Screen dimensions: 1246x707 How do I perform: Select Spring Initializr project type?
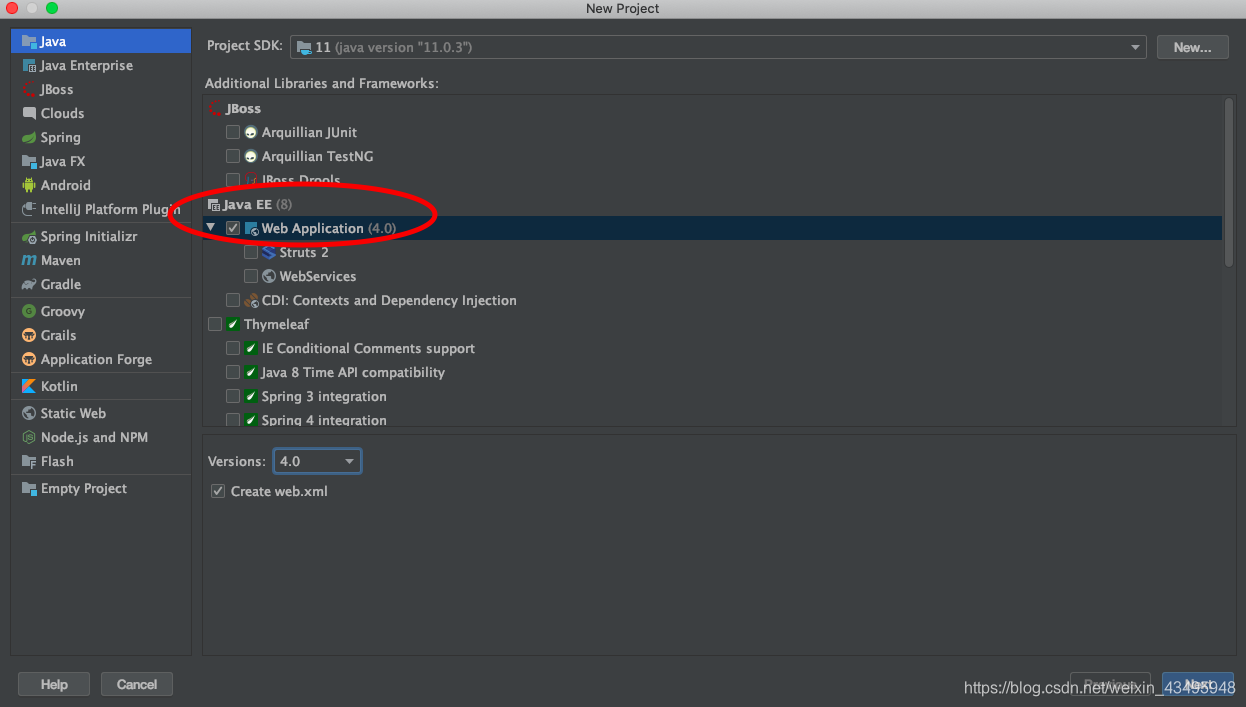pos(101,237)
